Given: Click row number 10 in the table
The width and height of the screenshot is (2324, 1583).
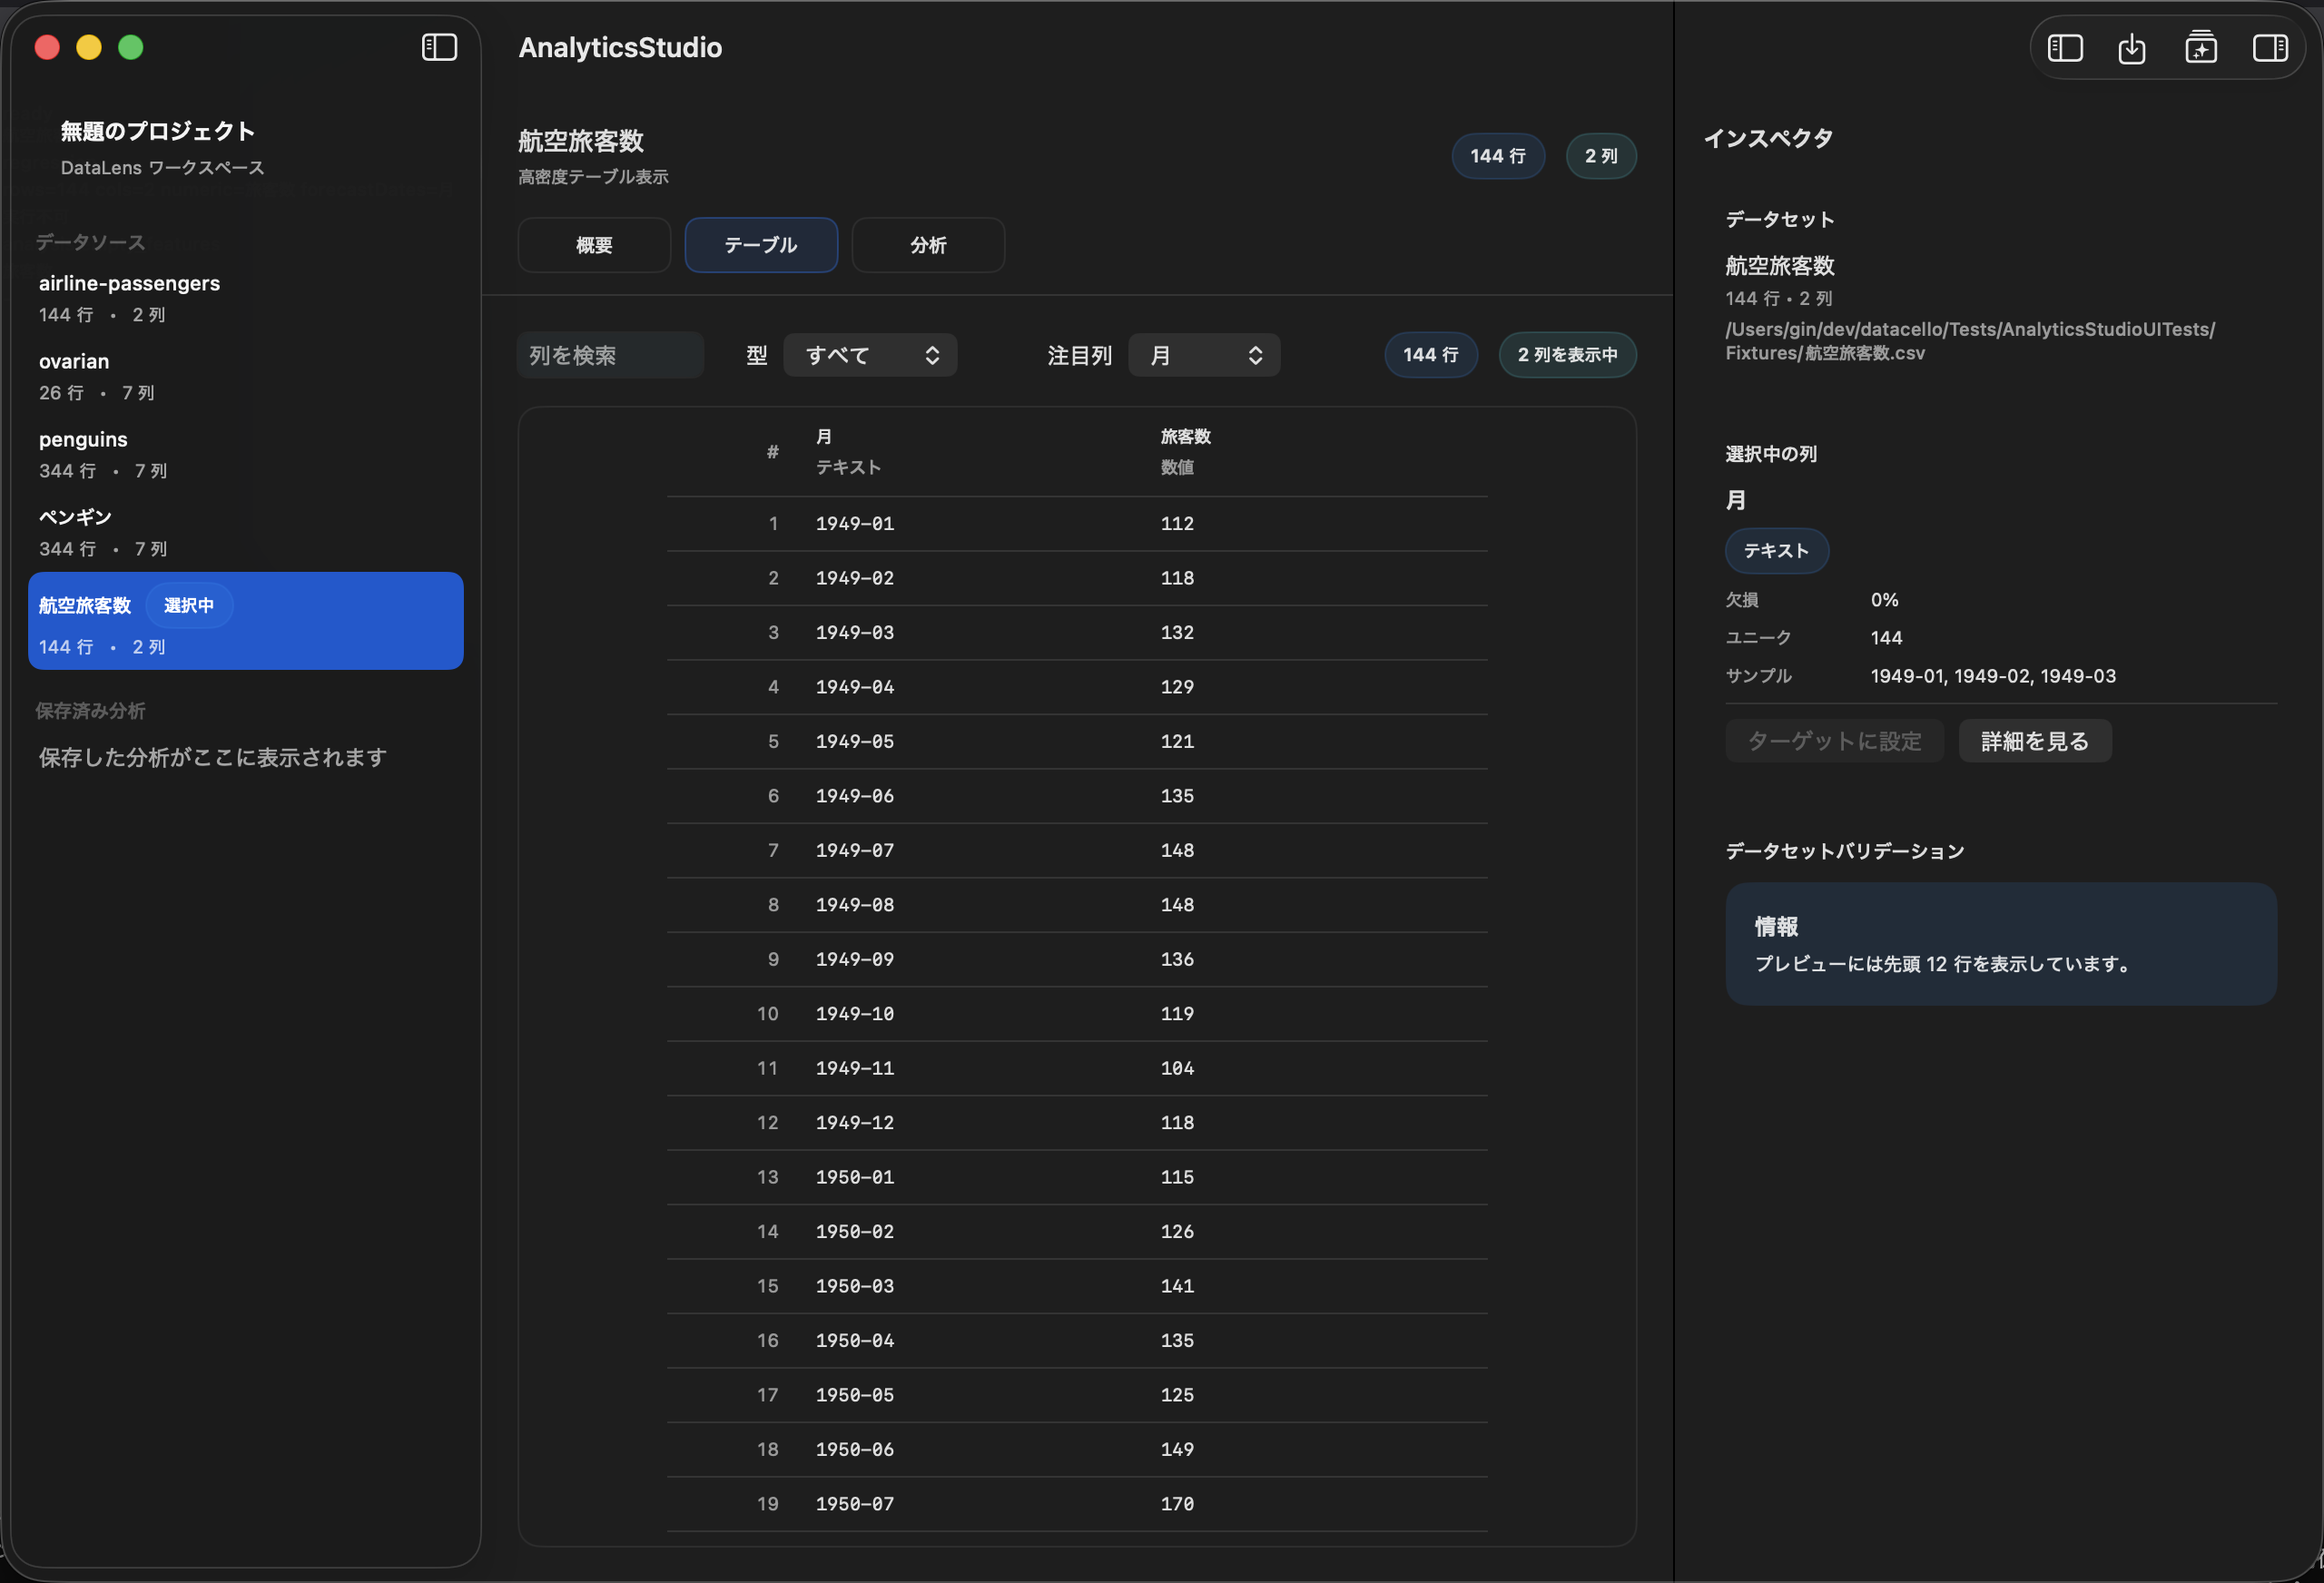Looking at the screenshot, I should click(x=768, y=1014).
